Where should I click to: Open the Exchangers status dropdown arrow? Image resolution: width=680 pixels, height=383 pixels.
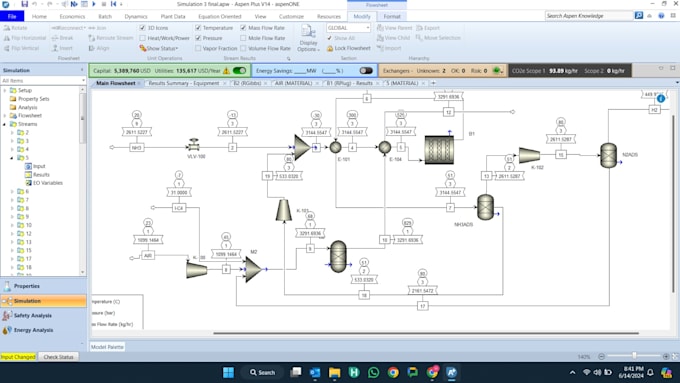tap(502, 72)
